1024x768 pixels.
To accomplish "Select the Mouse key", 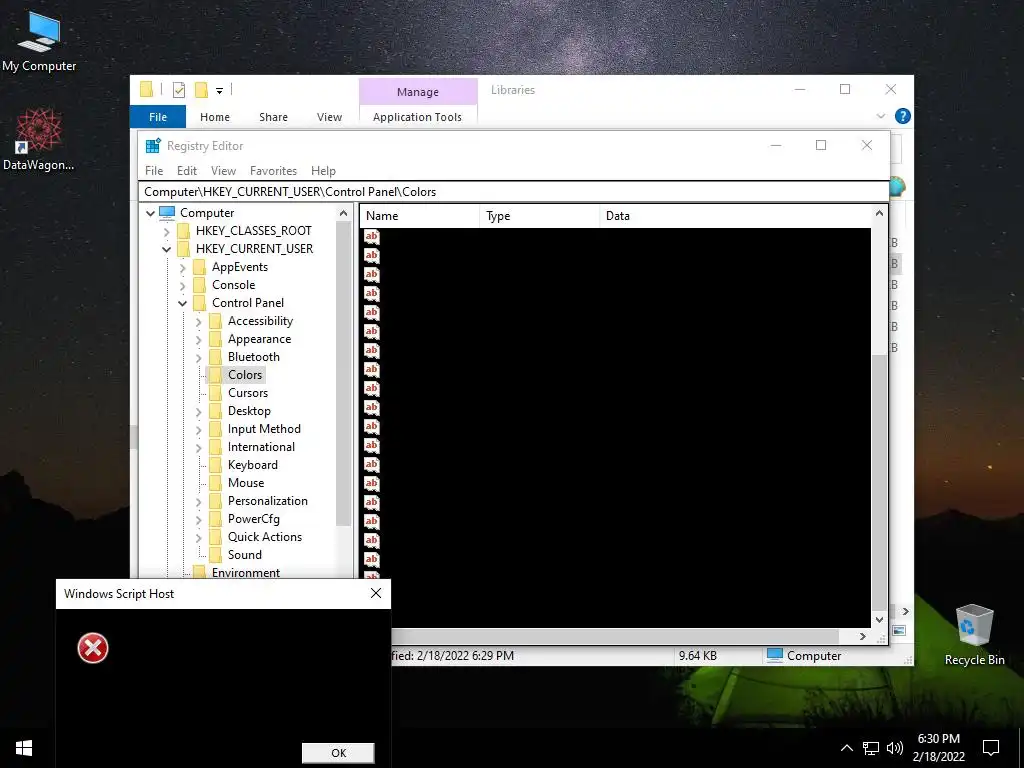I will tap(246, 483).
